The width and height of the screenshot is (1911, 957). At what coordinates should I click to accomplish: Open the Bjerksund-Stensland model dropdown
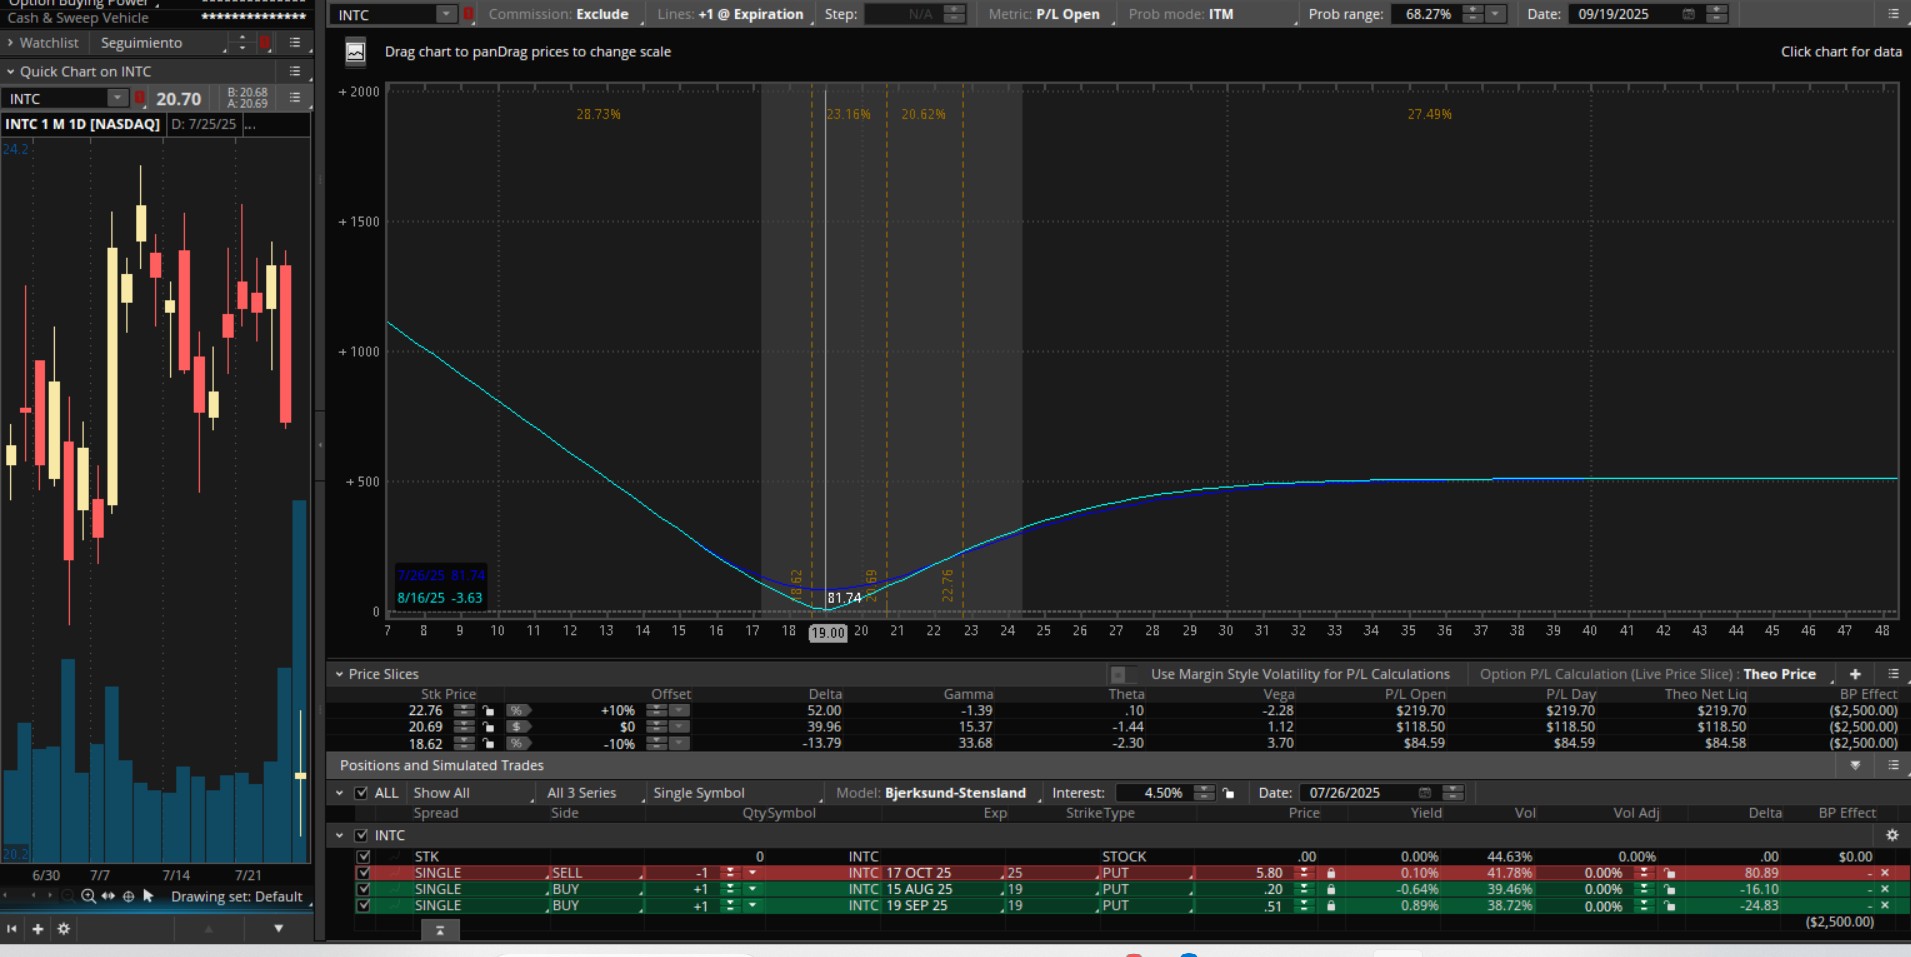tap(955, 793)
